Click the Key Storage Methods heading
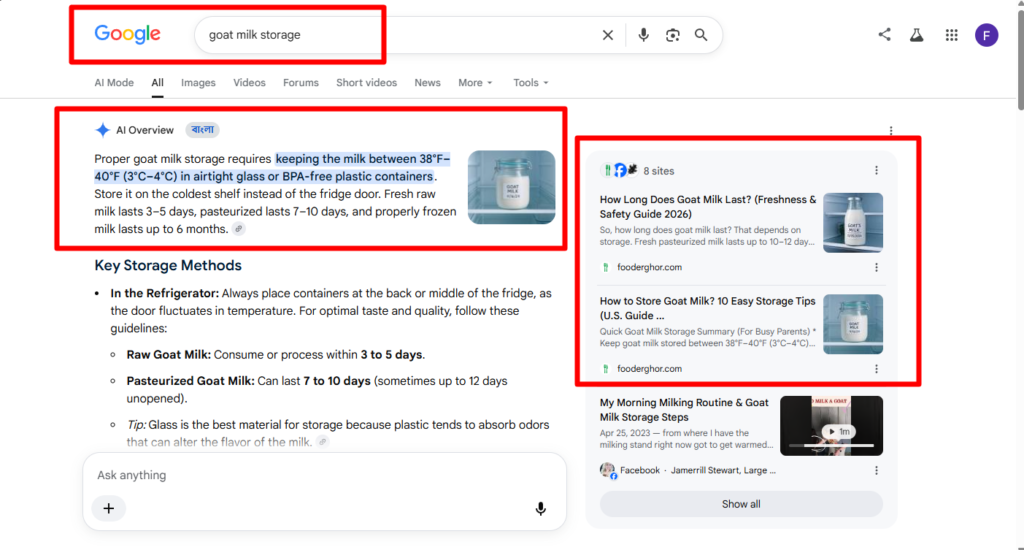The width and height of the screenshot is (1024, 550). [x=168, y=265]
